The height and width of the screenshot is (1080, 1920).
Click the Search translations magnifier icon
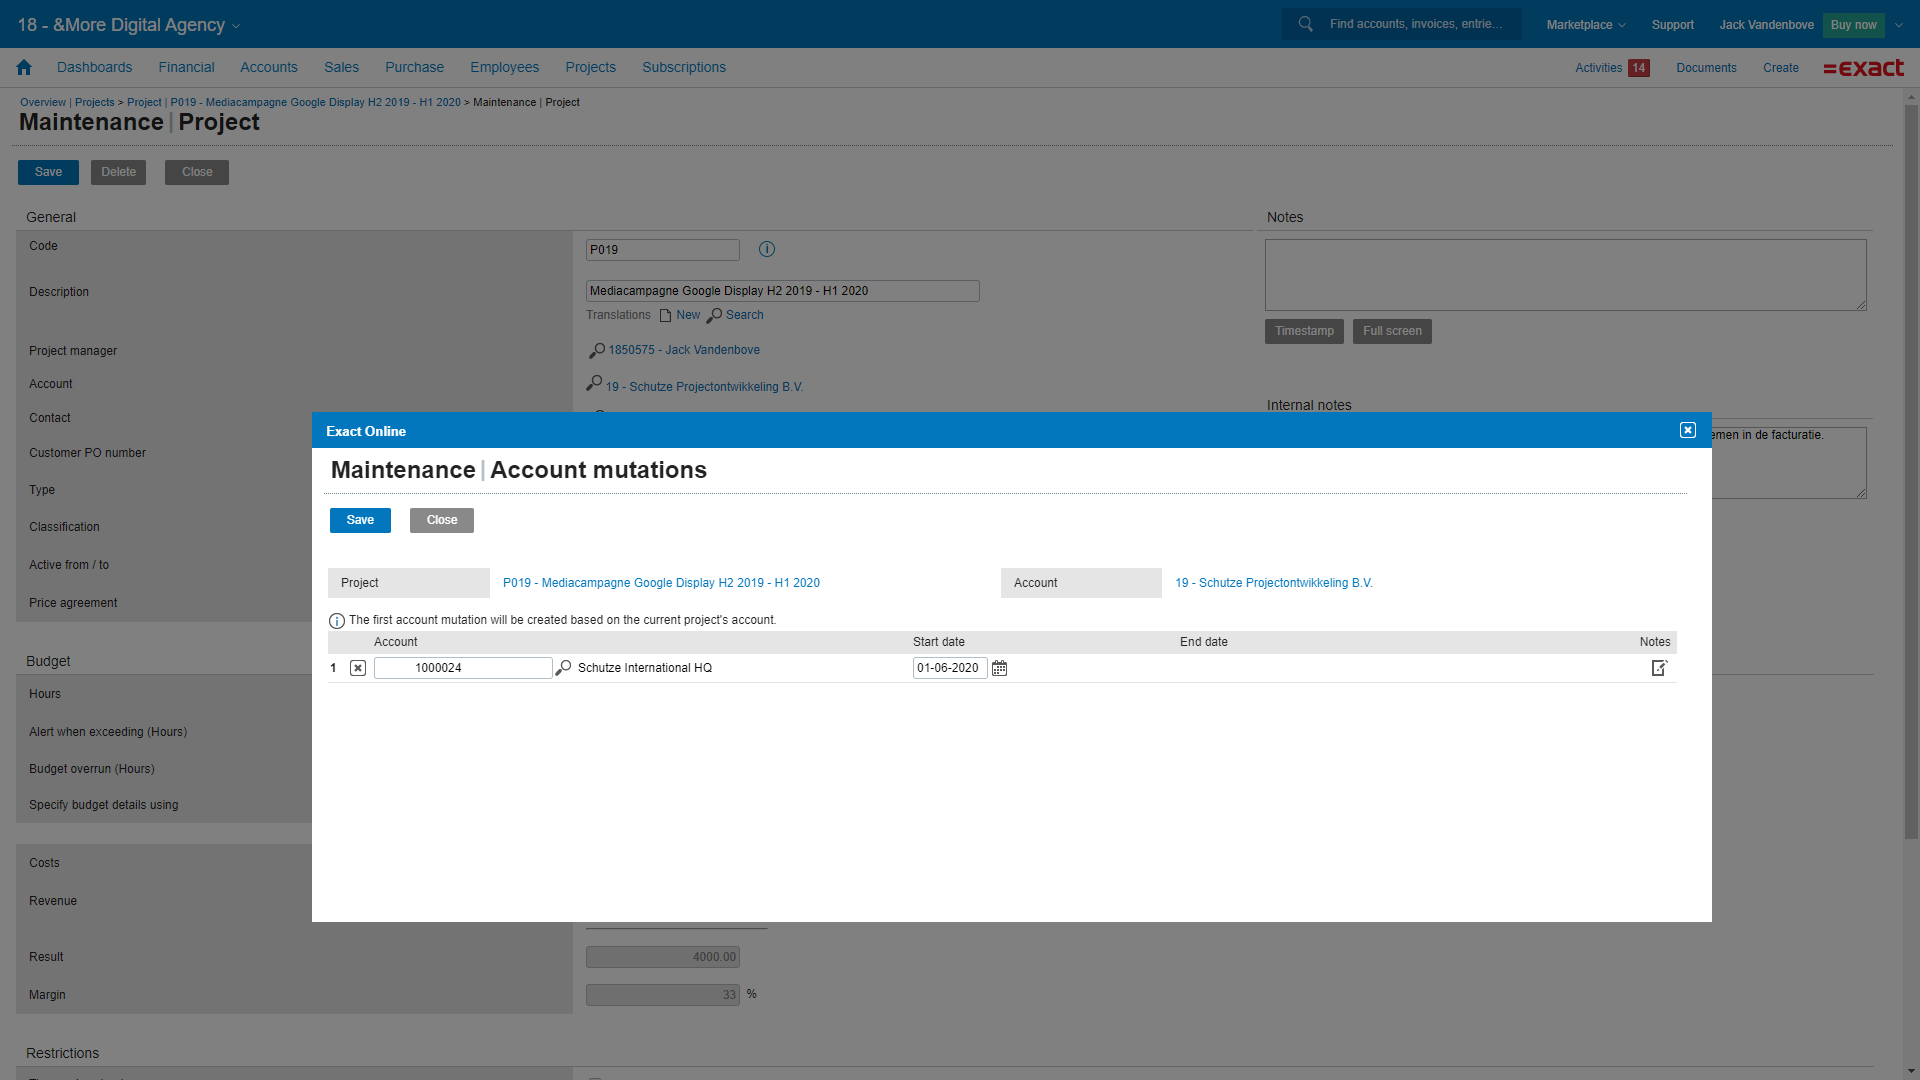pos(714,315)
